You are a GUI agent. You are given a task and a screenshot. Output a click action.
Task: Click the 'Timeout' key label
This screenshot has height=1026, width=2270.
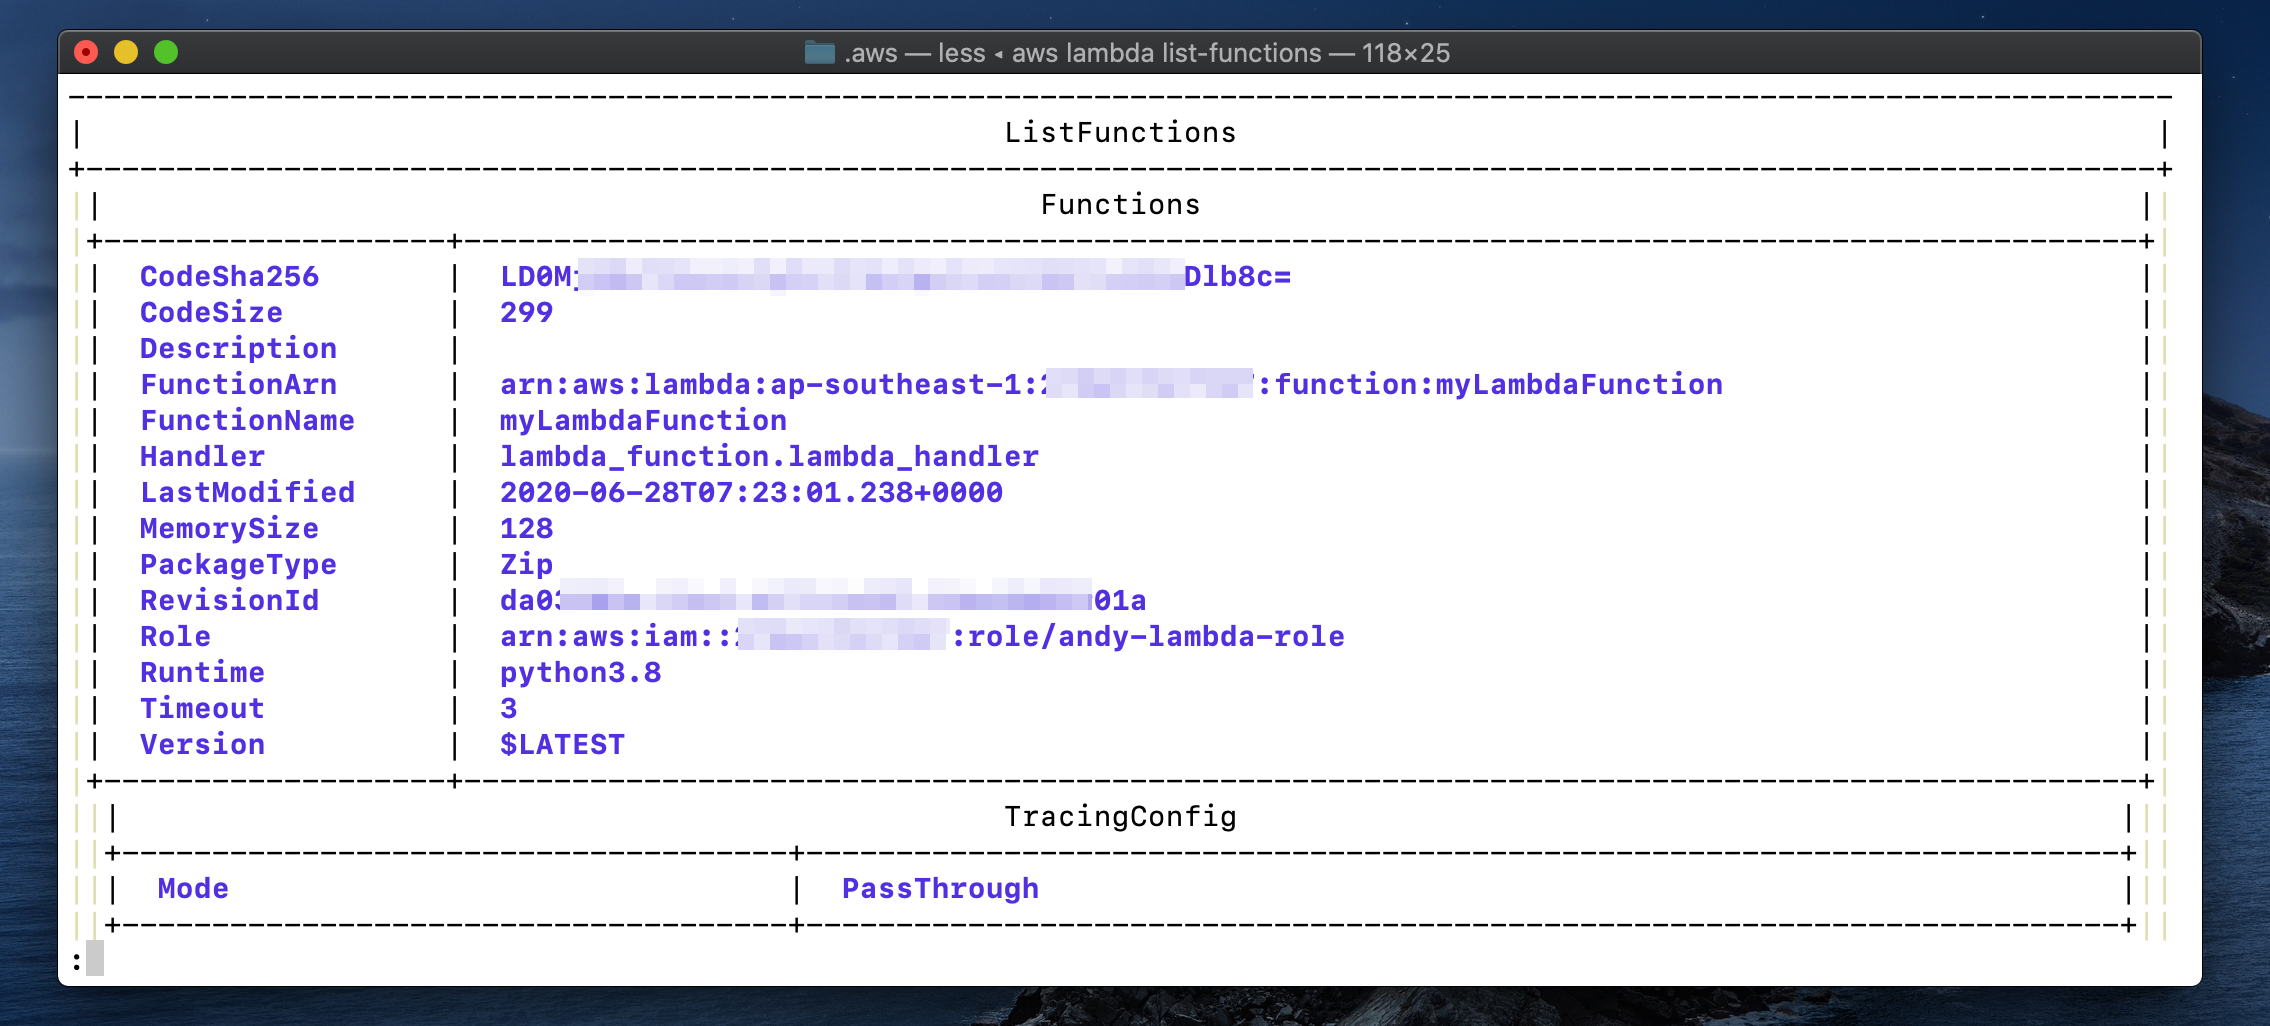202,709
